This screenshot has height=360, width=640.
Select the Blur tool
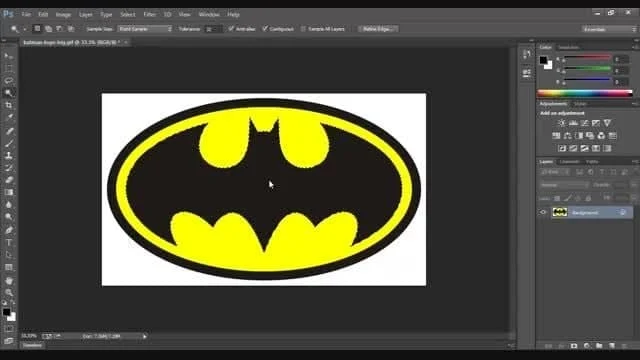tap(9, 204)
